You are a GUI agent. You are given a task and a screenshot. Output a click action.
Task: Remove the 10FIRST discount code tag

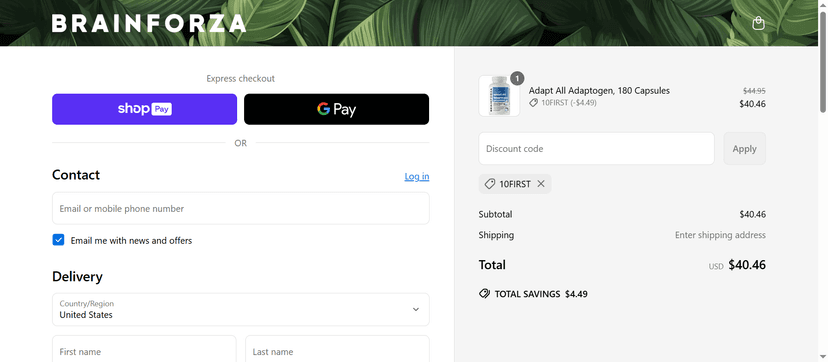(541, 184)
